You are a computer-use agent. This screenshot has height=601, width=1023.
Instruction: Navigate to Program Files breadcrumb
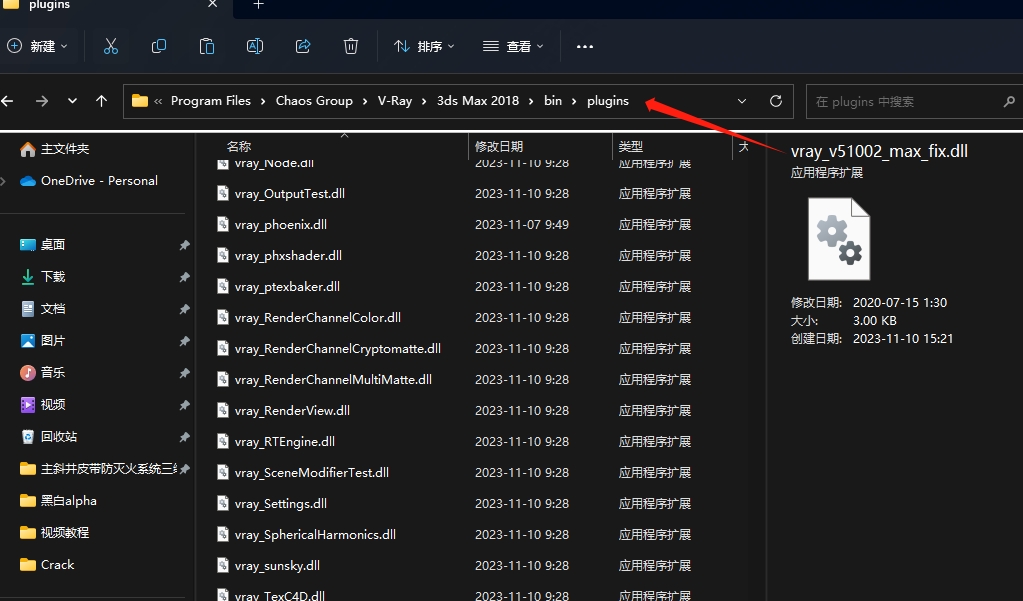[x=211, y=100]
